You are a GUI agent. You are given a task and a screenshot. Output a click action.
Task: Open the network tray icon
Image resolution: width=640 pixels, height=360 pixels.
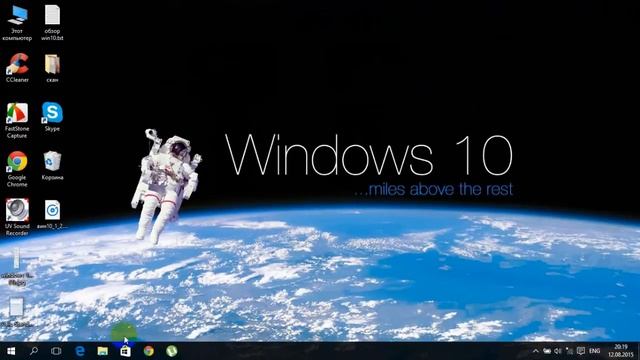(x=569, y=351)
